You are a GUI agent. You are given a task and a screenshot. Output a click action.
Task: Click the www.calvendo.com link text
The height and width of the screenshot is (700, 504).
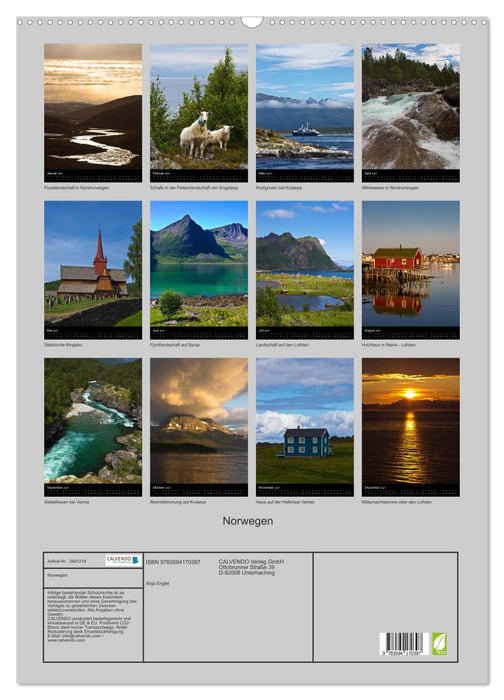point(66,640)
